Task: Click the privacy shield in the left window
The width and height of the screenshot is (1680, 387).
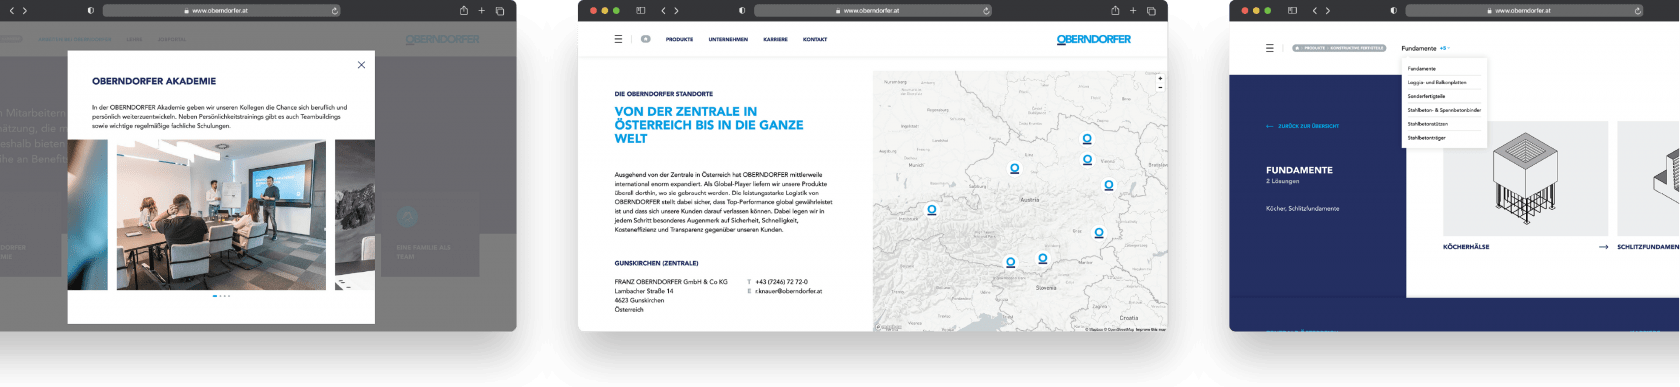Action: click(x=90, y=11)
